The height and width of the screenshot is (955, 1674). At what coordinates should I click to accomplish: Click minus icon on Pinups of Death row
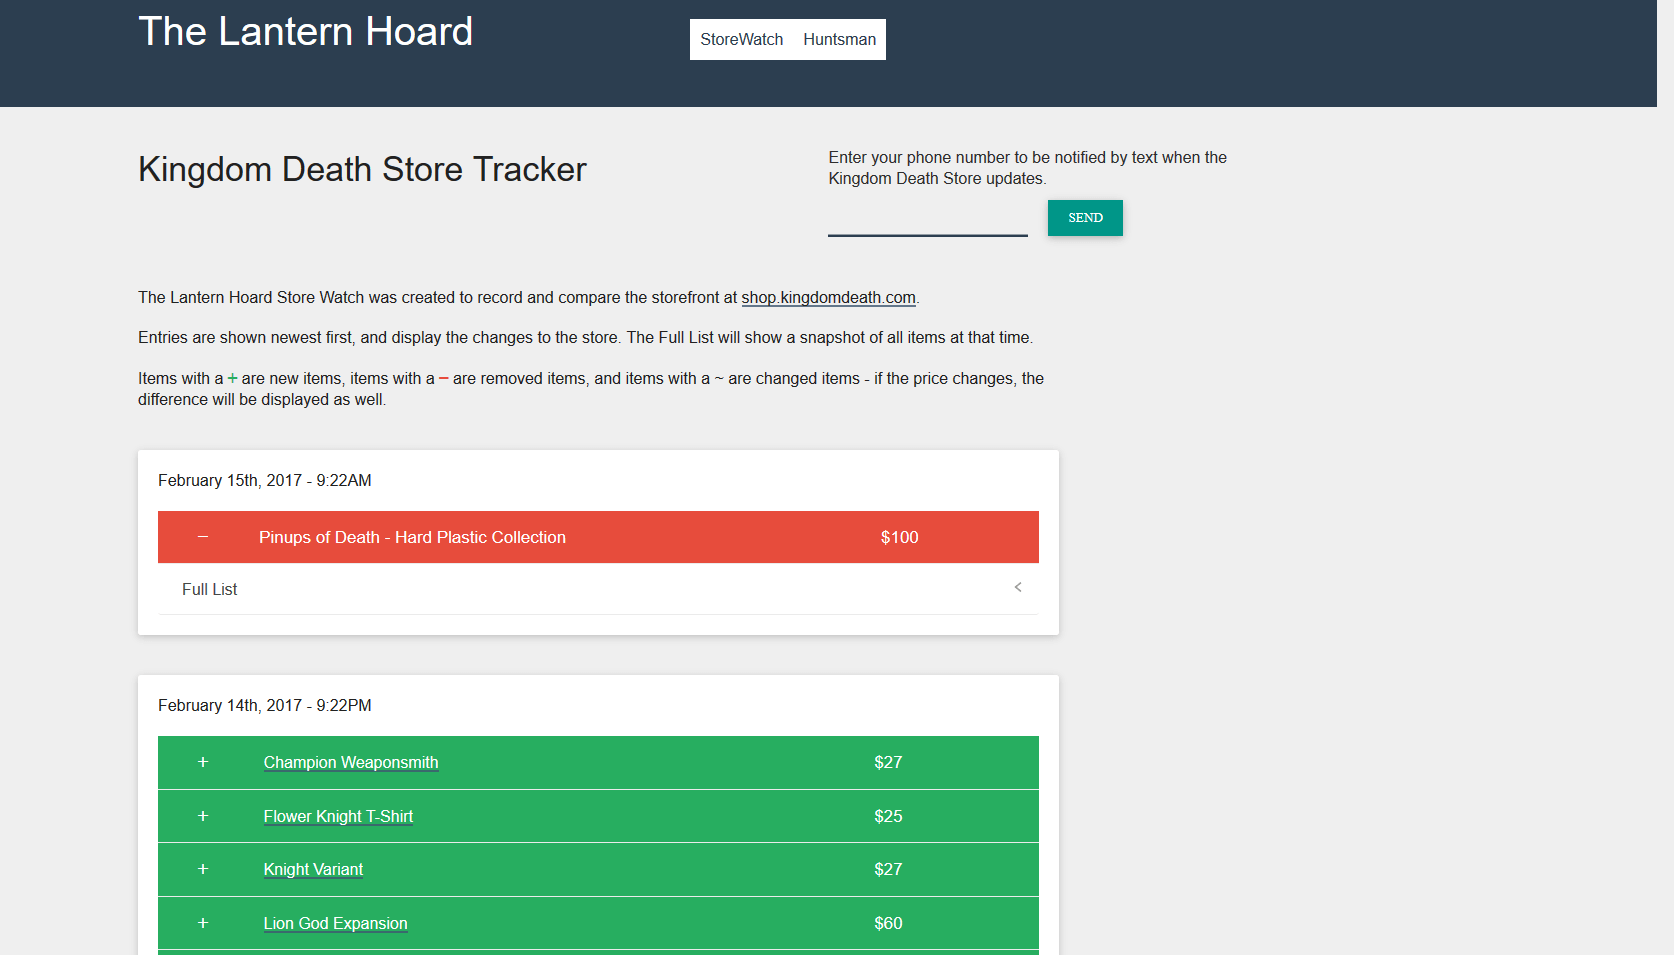[203, 537]
